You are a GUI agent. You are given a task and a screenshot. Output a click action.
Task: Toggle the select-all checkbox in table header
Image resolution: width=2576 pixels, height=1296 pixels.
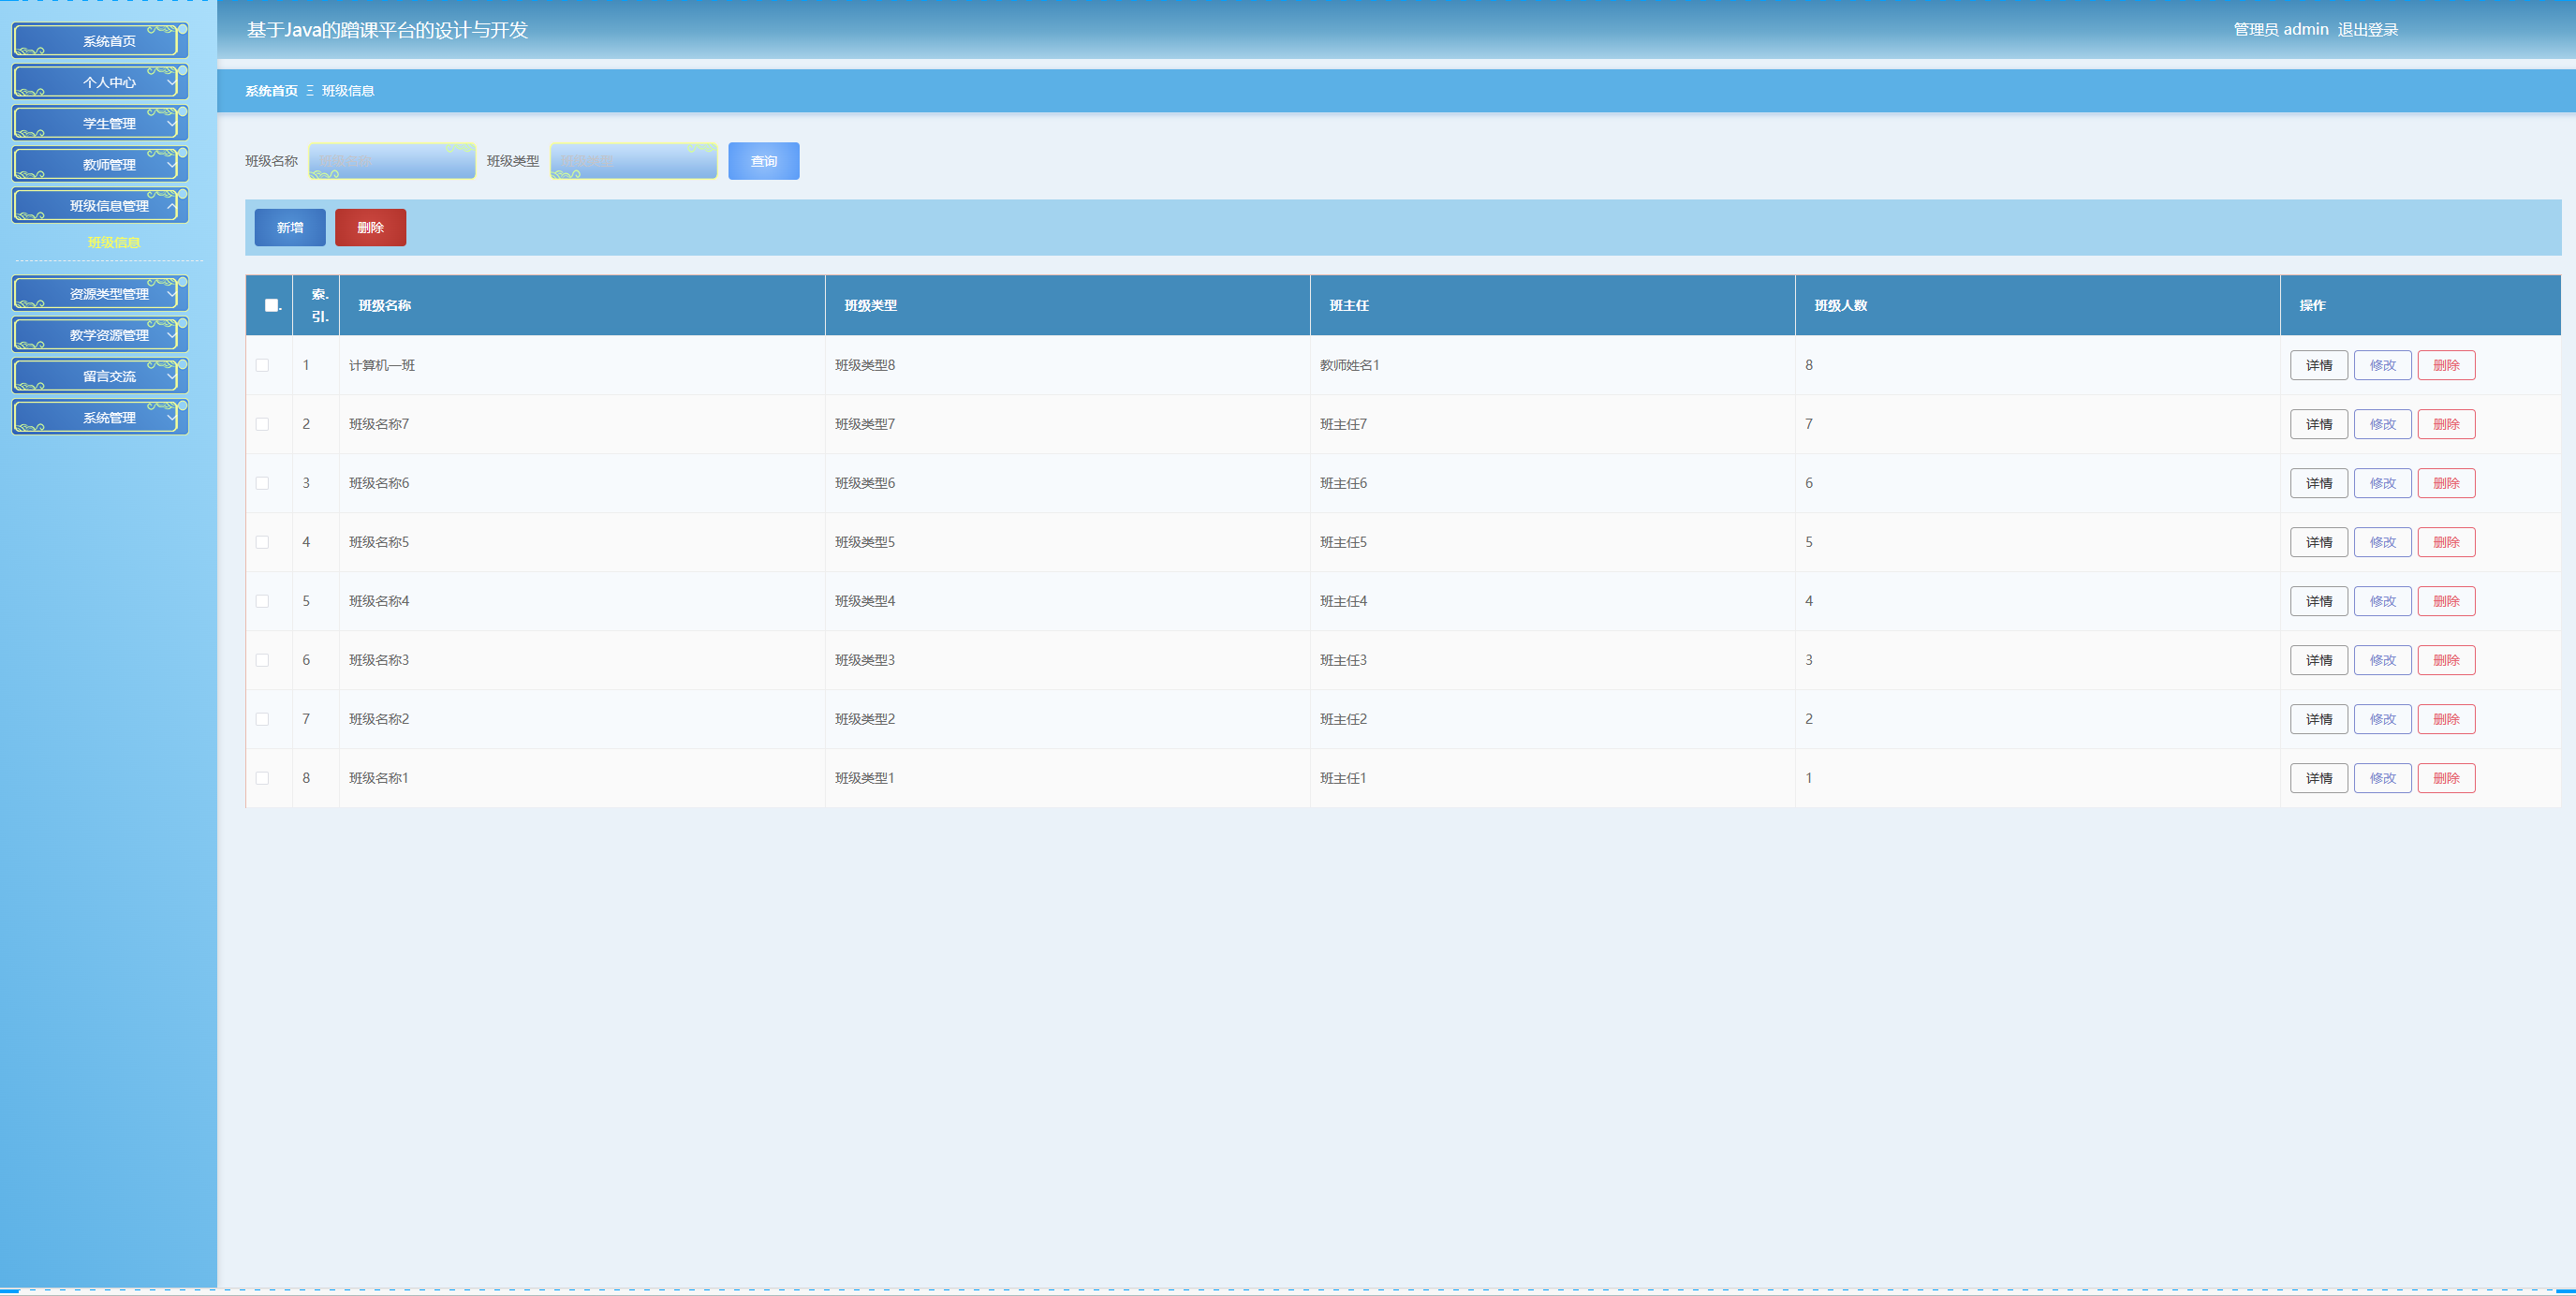coord(270,305)
